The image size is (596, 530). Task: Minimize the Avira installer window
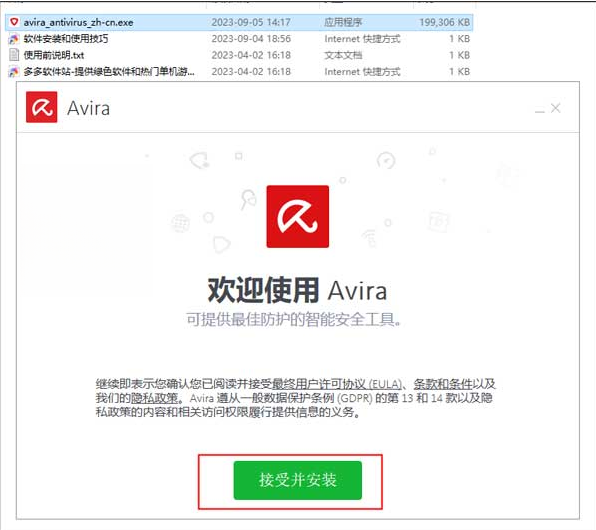tap(540, 109)
